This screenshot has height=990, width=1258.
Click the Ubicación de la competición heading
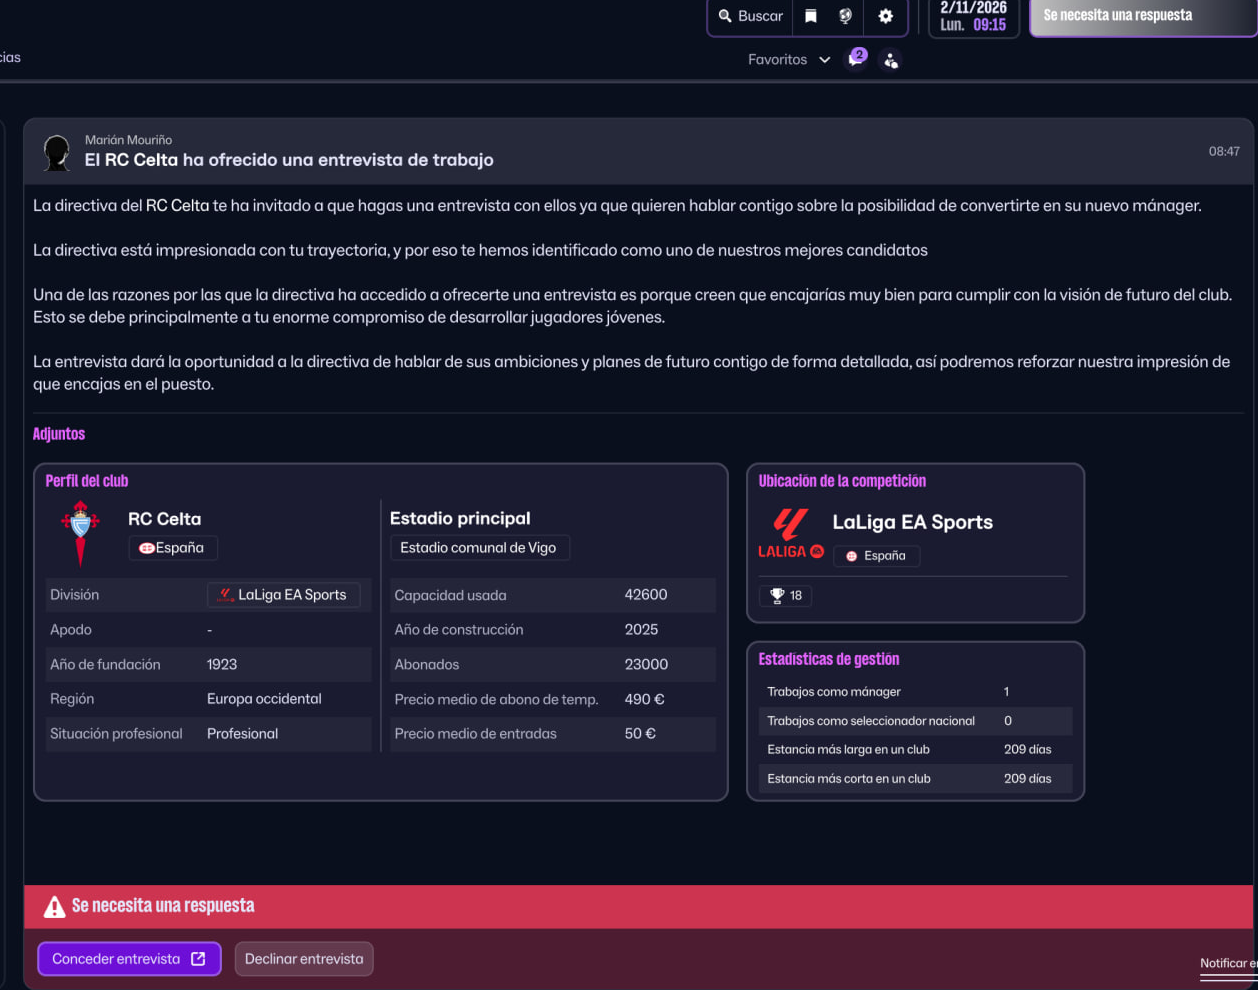pos(842,481)
